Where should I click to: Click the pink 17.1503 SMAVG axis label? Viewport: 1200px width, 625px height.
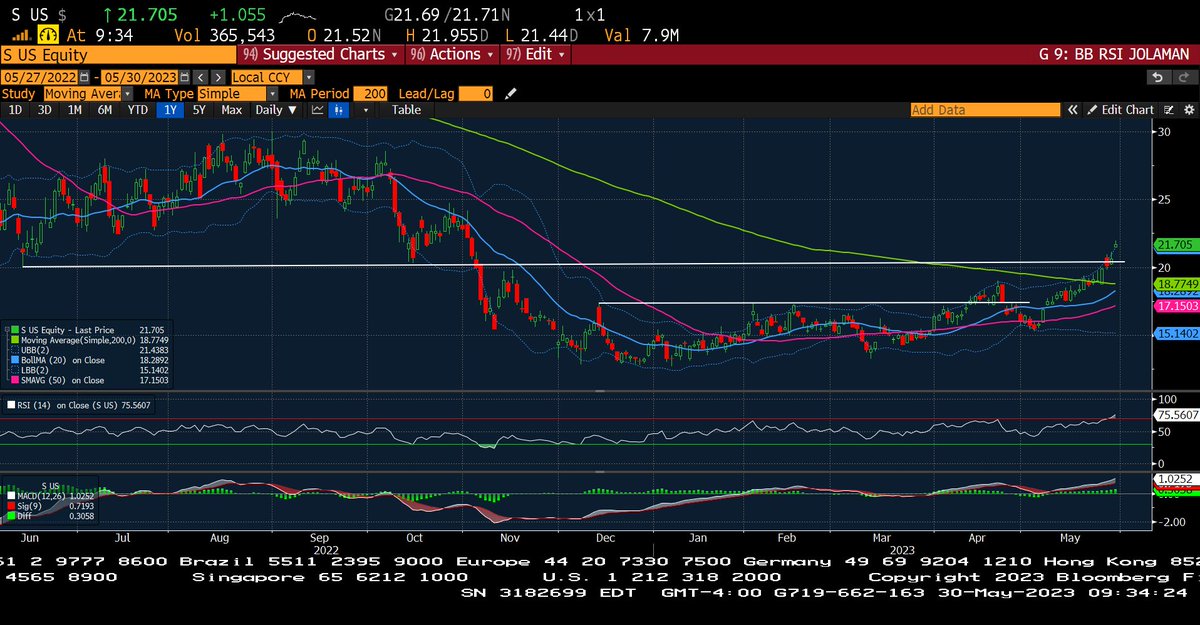point(1175,305)
